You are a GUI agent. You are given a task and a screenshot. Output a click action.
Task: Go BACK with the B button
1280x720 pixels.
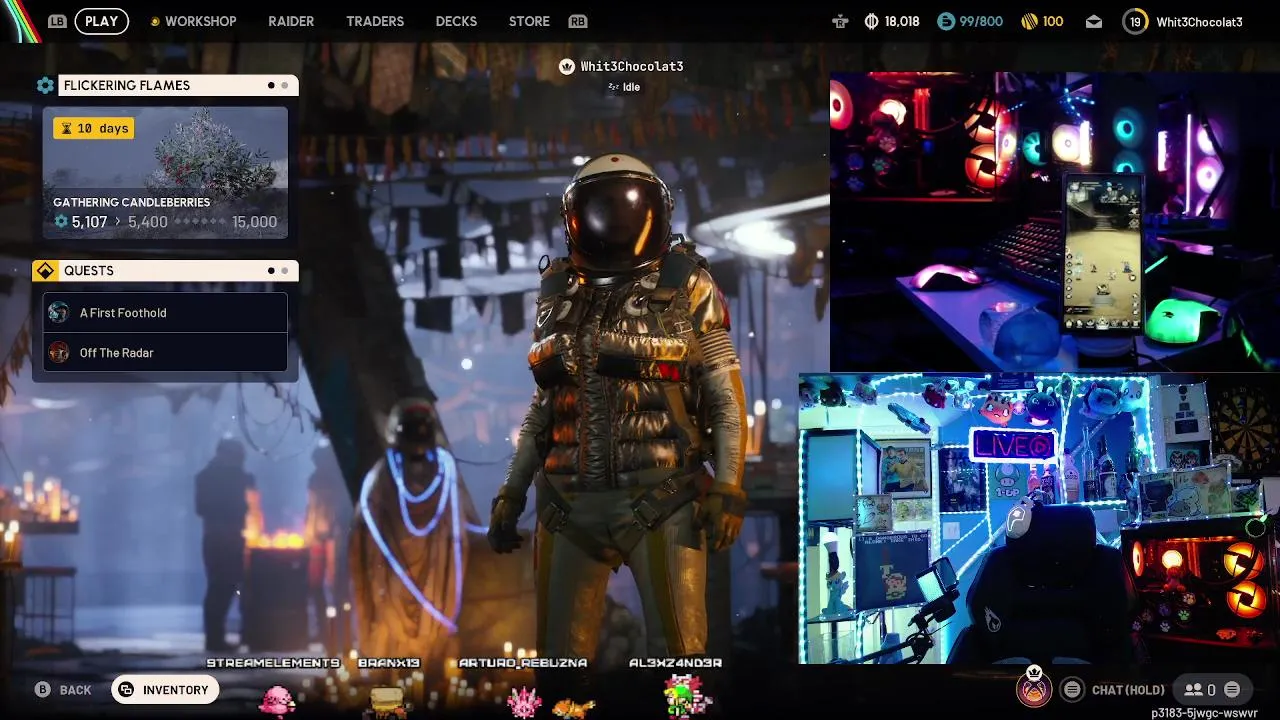(x=63, y=690)
